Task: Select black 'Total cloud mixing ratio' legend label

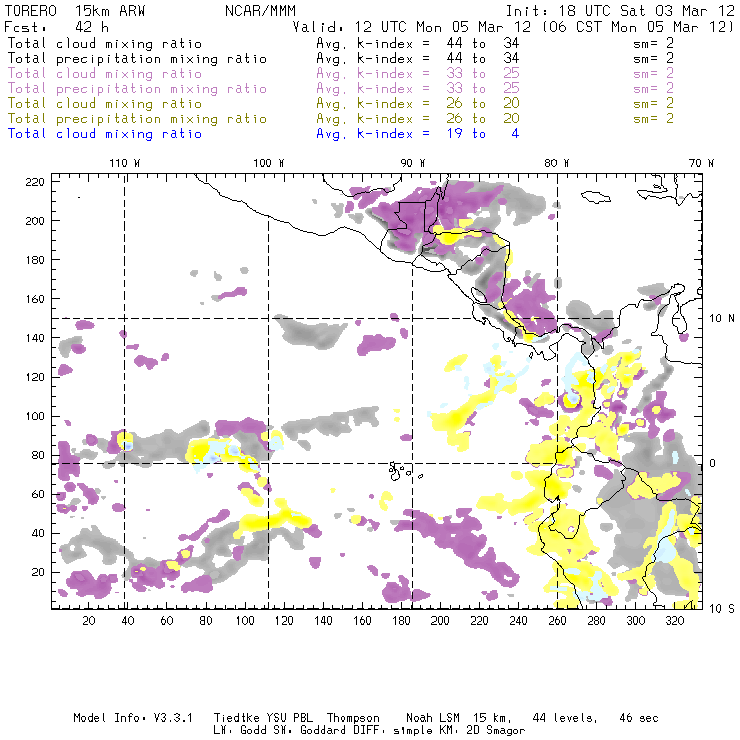Action: (x=105, y=43)
